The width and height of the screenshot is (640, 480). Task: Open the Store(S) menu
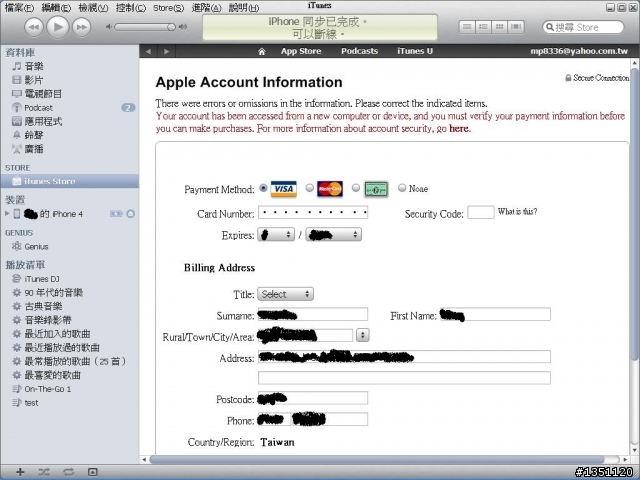pyautogui.click(x=169, y=8)
